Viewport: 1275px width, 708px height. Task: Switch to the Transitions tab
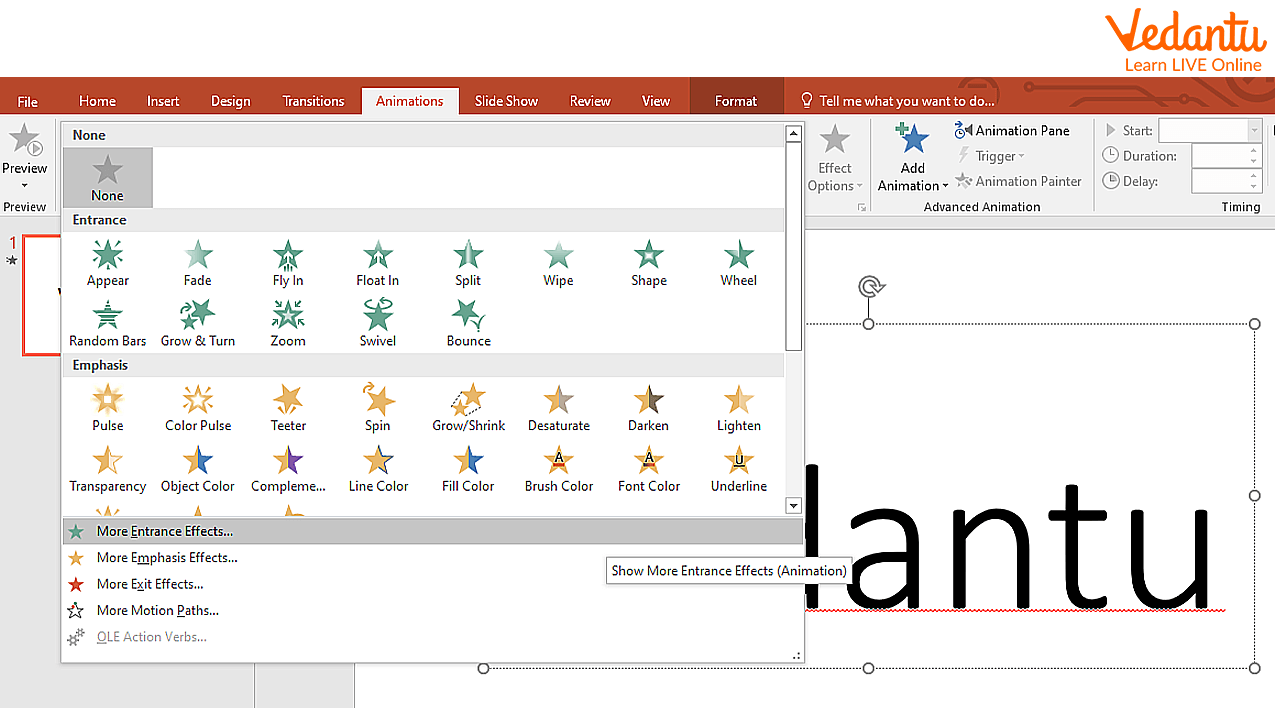[313, 101]
